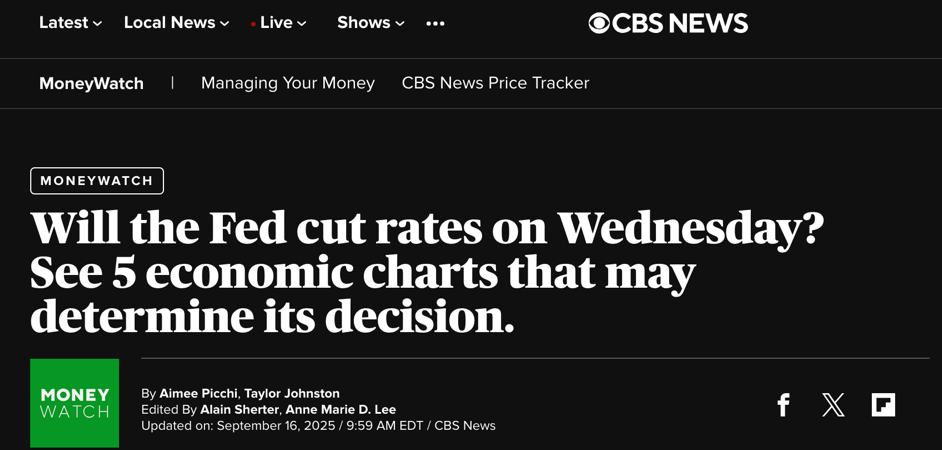Expand the Latest dropdown menu
The height and width of the screenshot is (450, 942).
pos(70,23)
